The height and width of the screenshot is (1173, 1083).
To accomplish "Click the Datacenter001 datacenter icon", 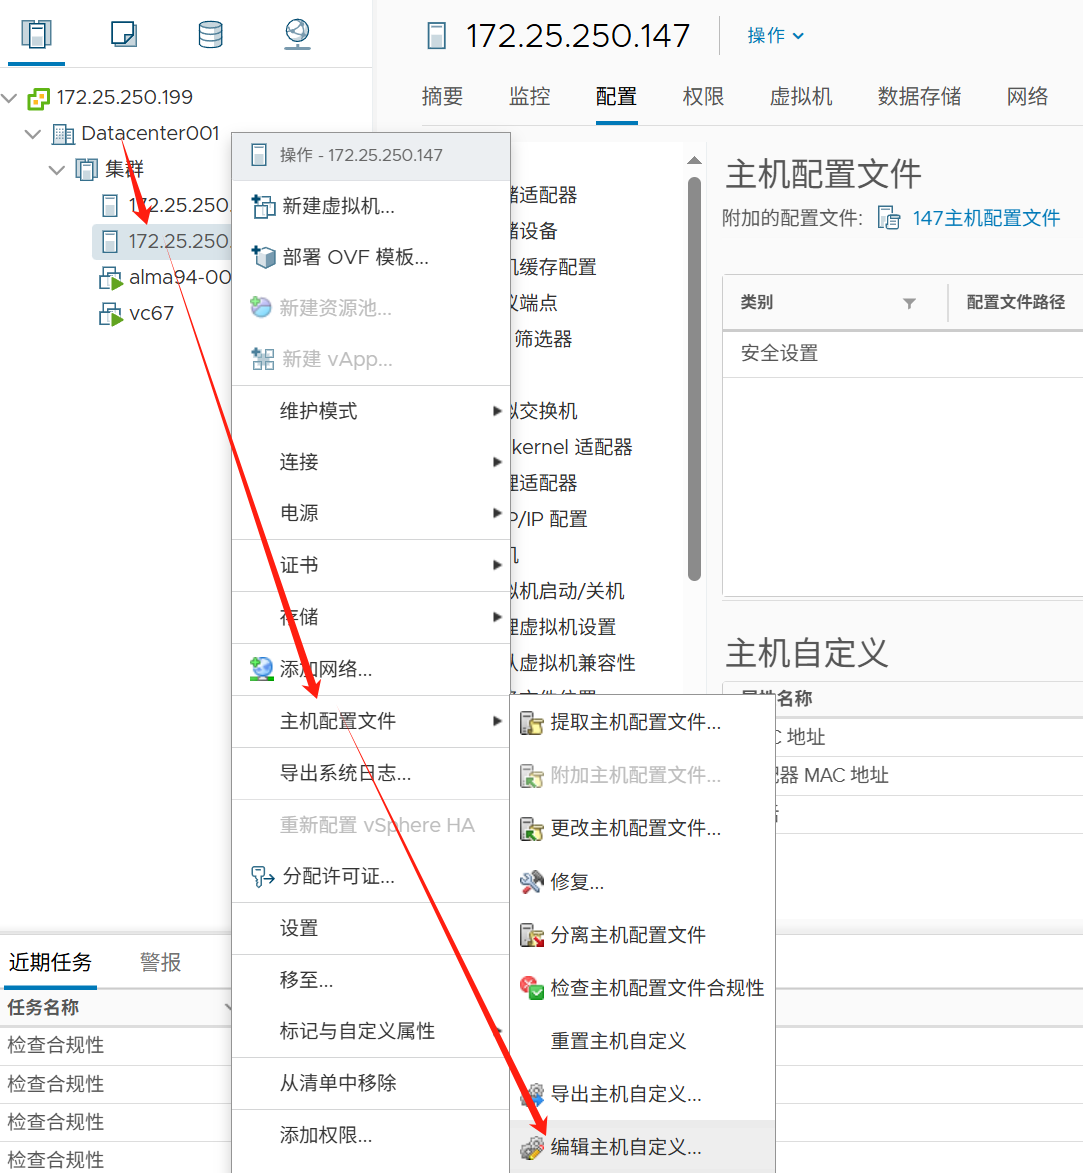I will pyautogui.click(x=63, y=134).
